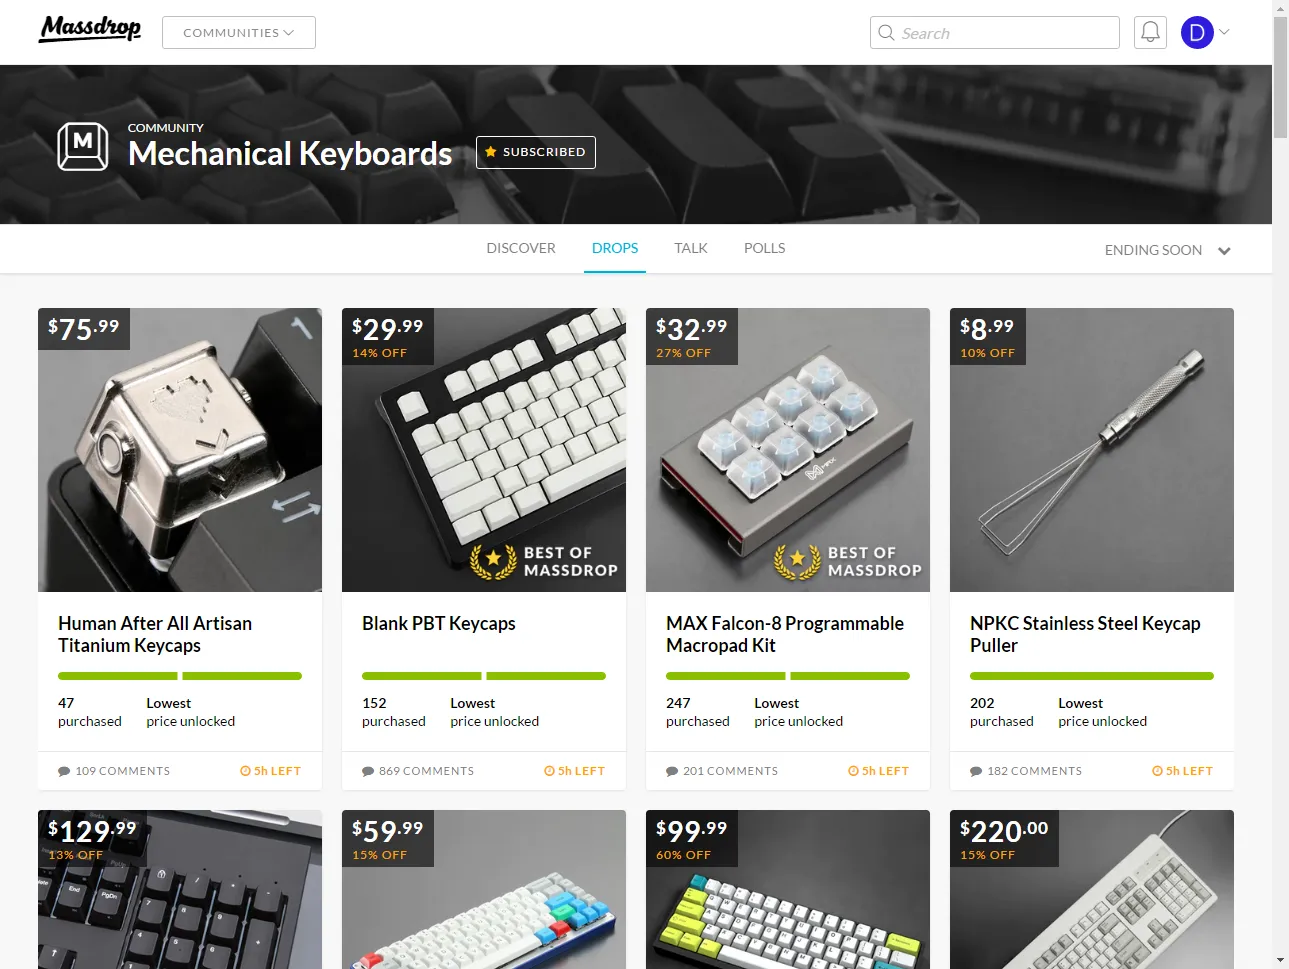The width and height of the screenshot is (1289, 969).
Task: Click the Human After All Artisan keycap image
Action: [180, 450]
